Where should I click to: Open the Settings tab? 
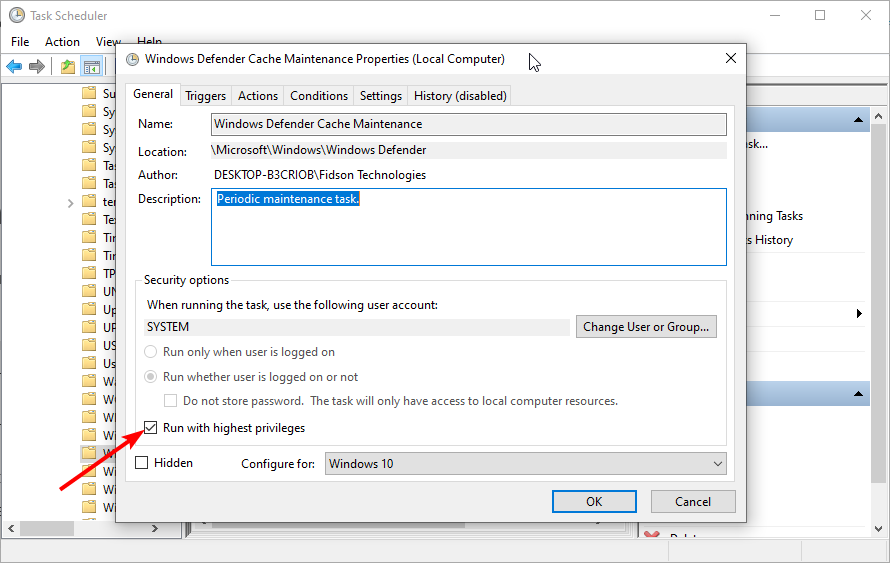tap(381, 96)
